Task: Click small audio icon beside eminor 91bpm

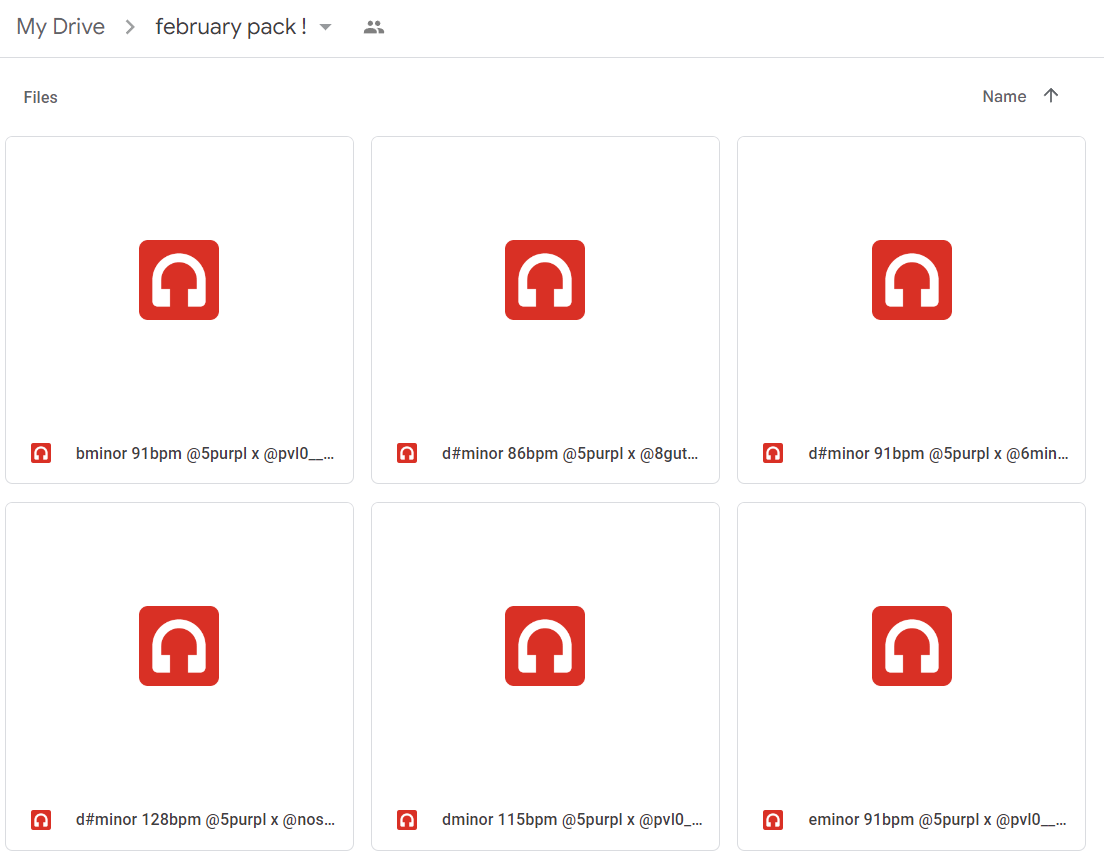Action: (x=773, y=820)
